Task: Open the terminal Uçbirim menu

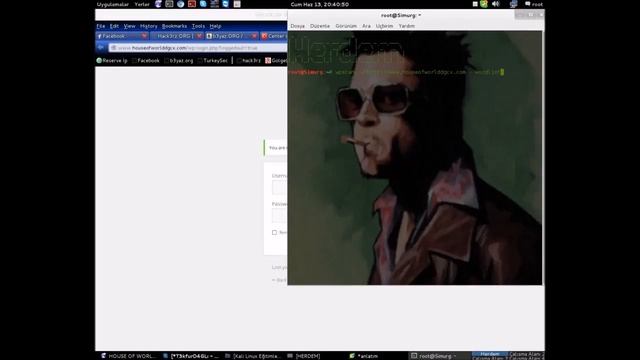Action: (x=384, y=26)
